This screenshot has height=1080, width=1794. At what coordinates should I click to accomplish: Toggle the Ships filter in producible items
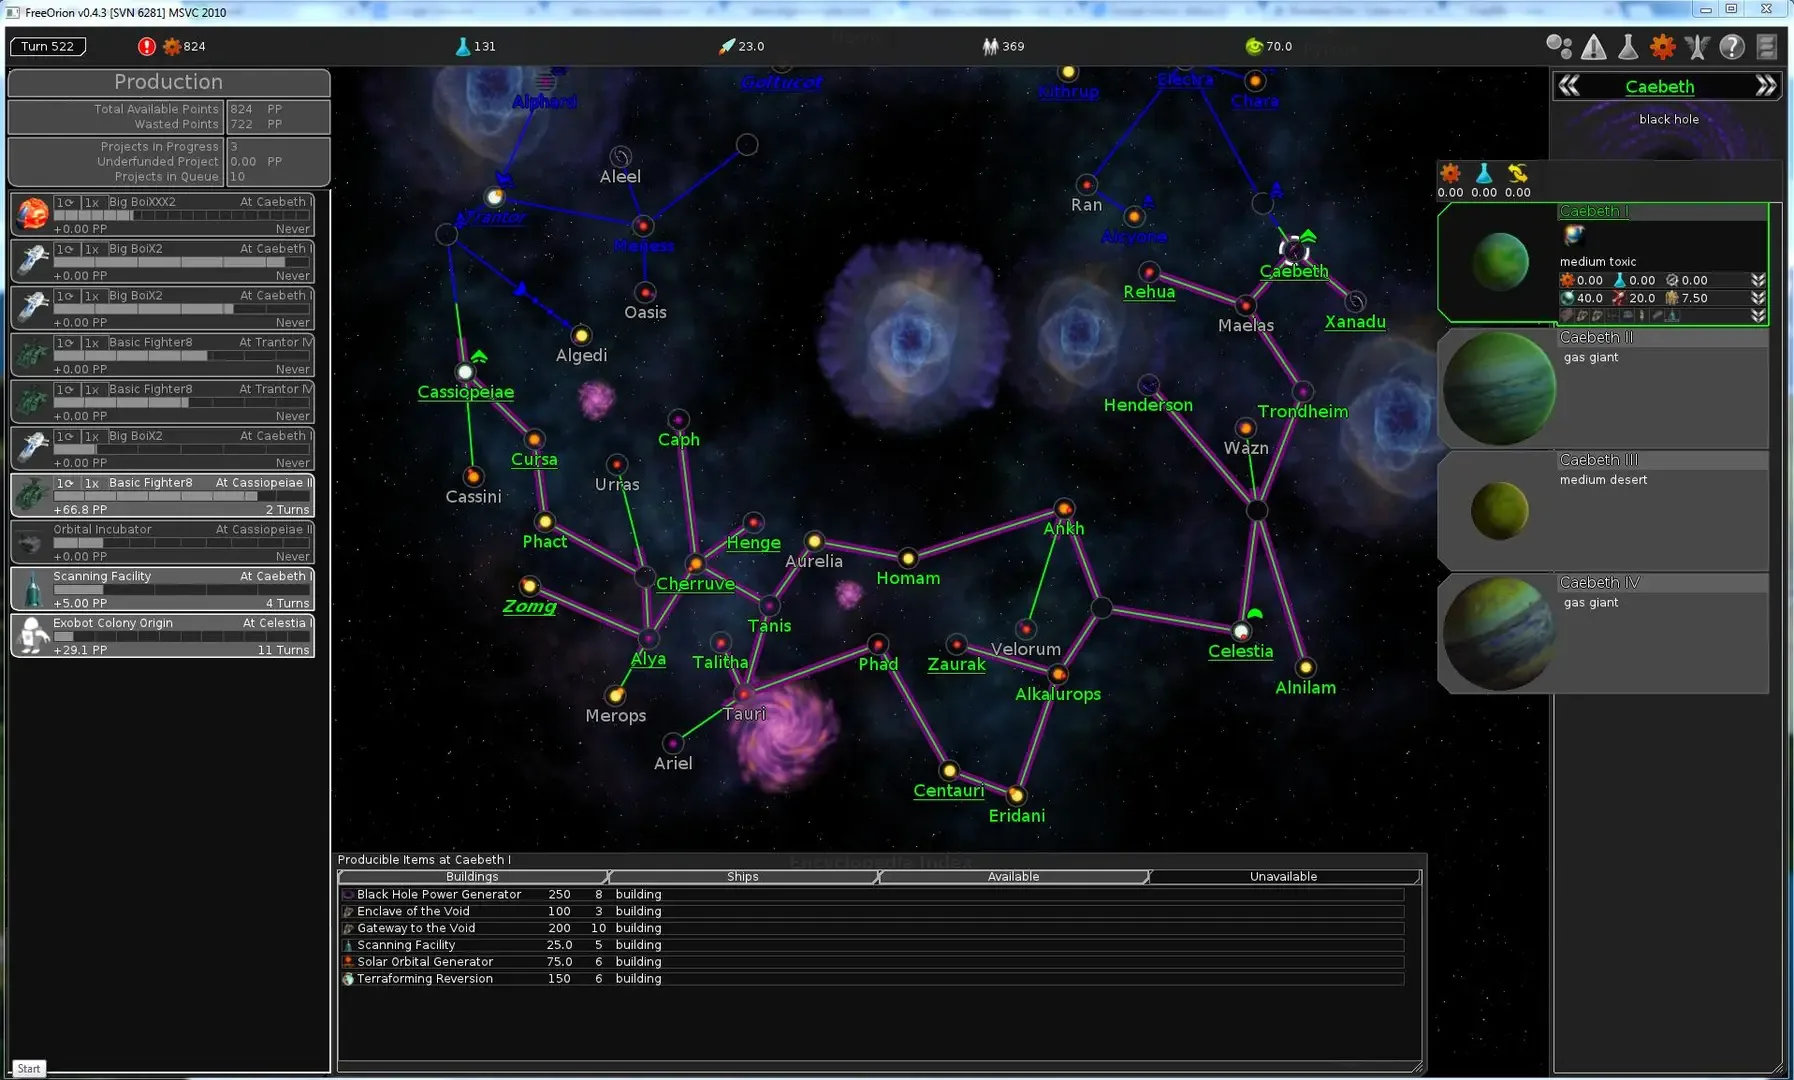click(x=742, y=877)
